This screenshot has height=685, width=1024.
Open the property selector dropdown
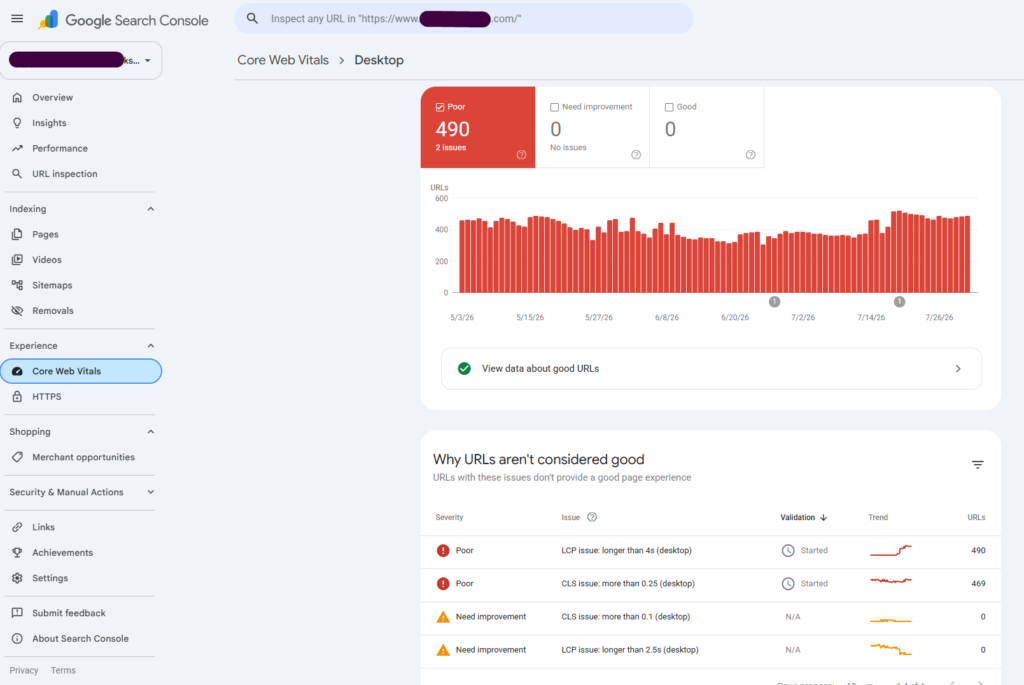pyautogui.click(x=81, y=60)
